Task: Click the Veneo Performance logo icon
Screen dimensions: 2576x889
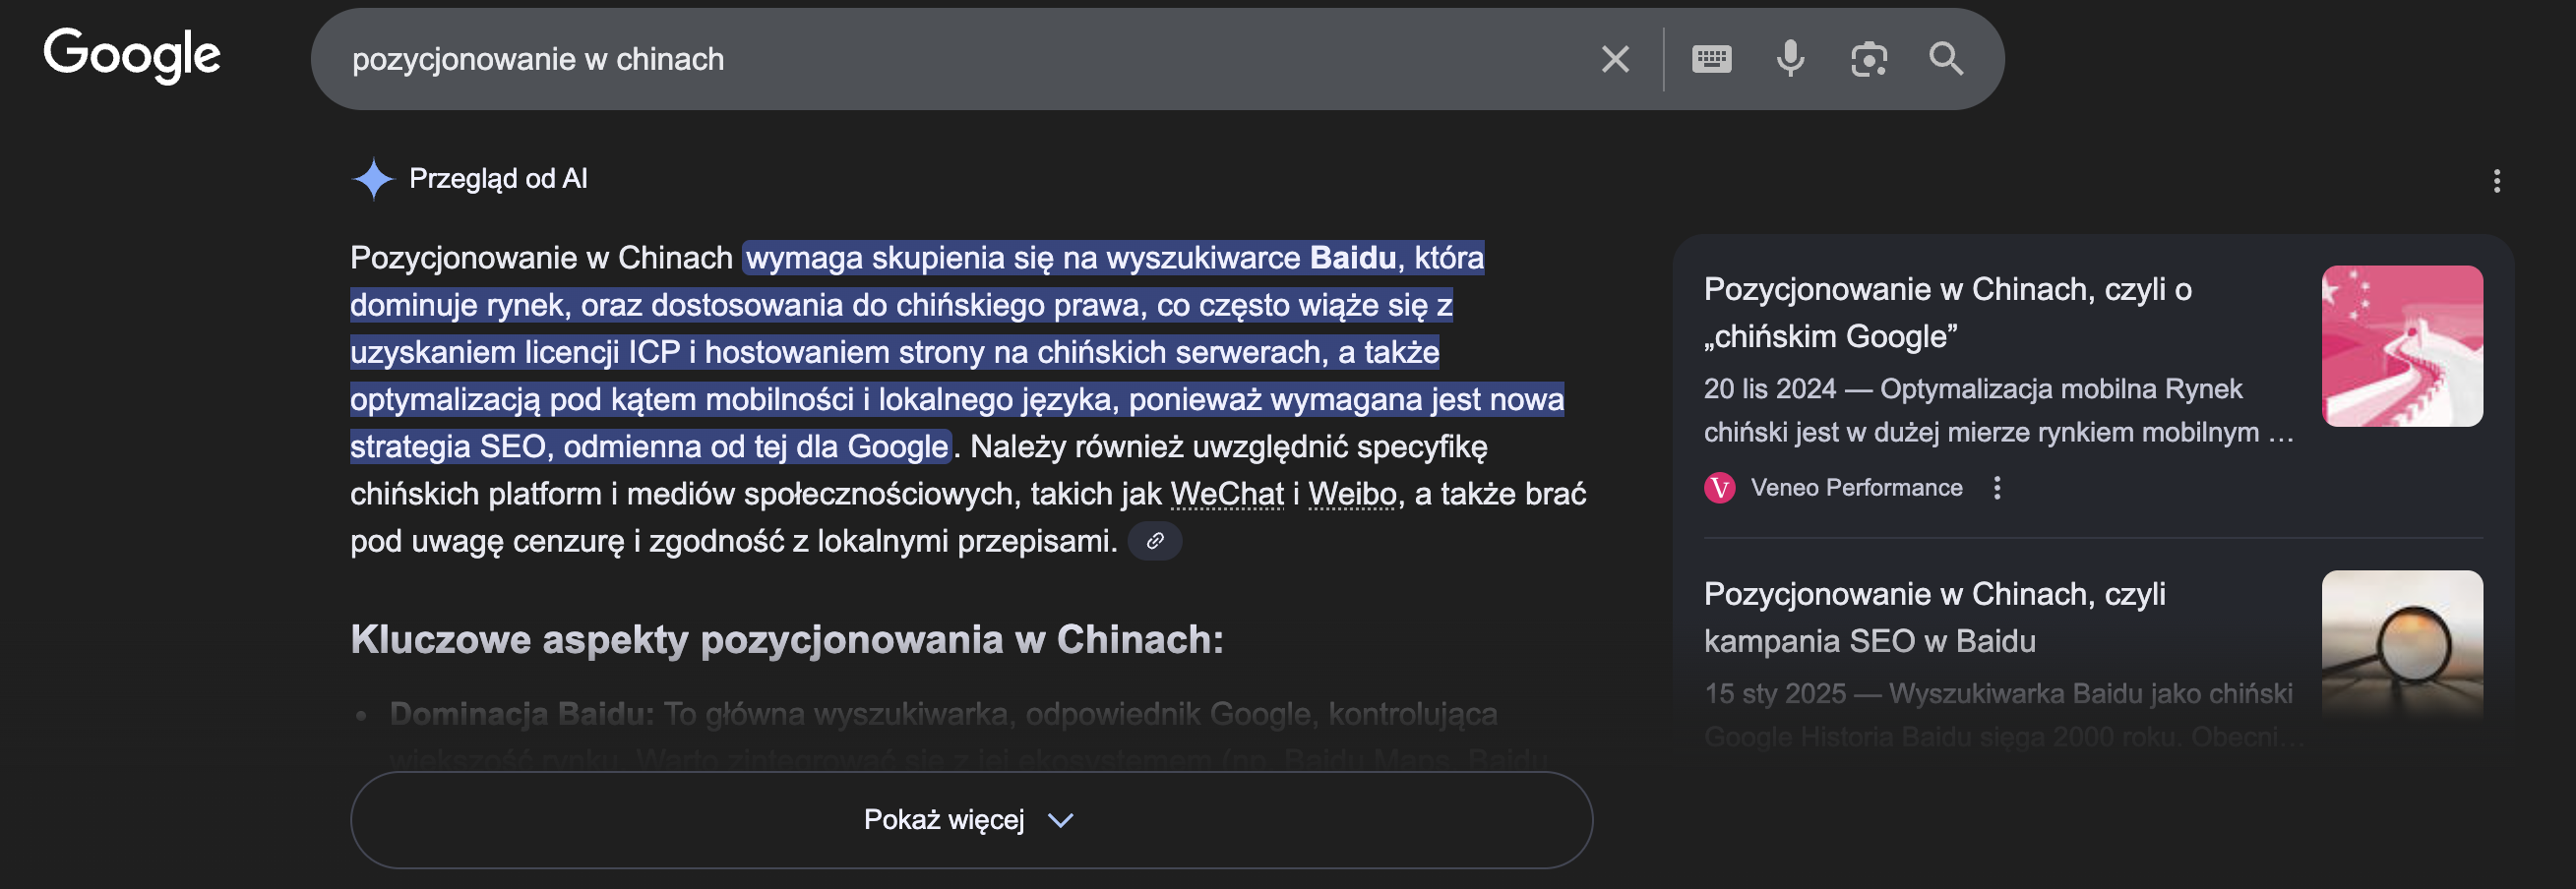Action: click(x=1719, y=488)
